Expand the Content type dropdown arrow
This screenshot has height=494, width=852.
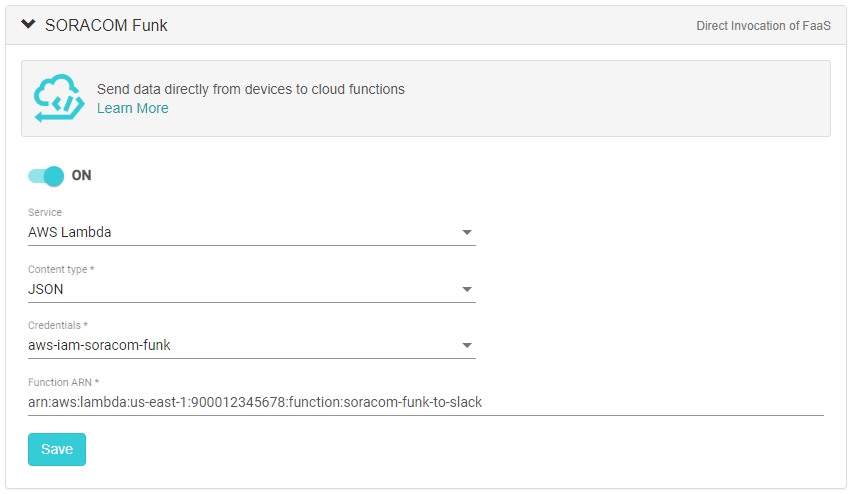[x=466, y=289]
